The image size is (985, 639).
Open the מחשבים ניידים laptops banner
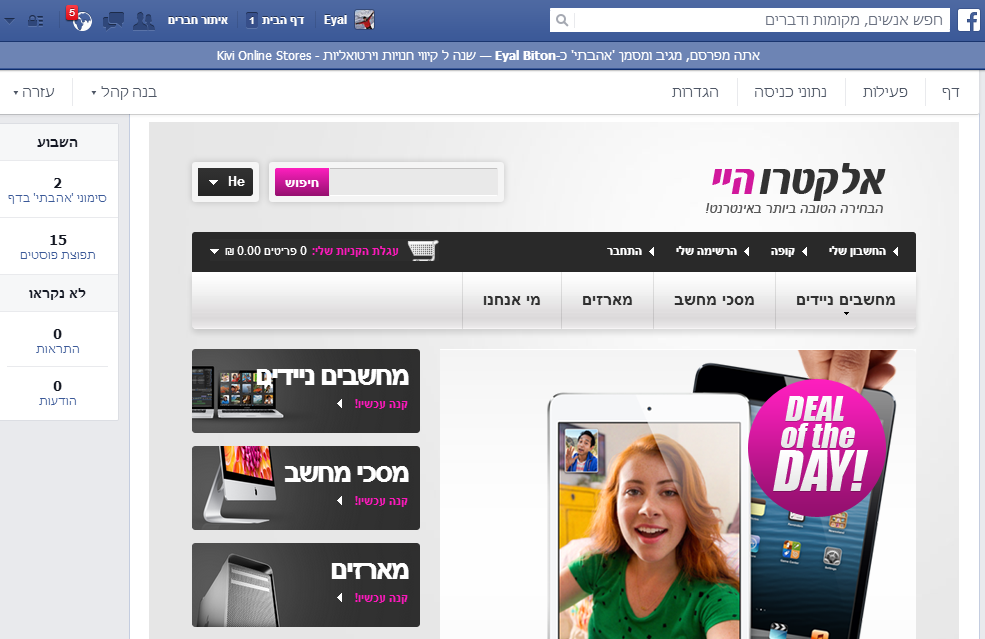(x=306, y=391)
